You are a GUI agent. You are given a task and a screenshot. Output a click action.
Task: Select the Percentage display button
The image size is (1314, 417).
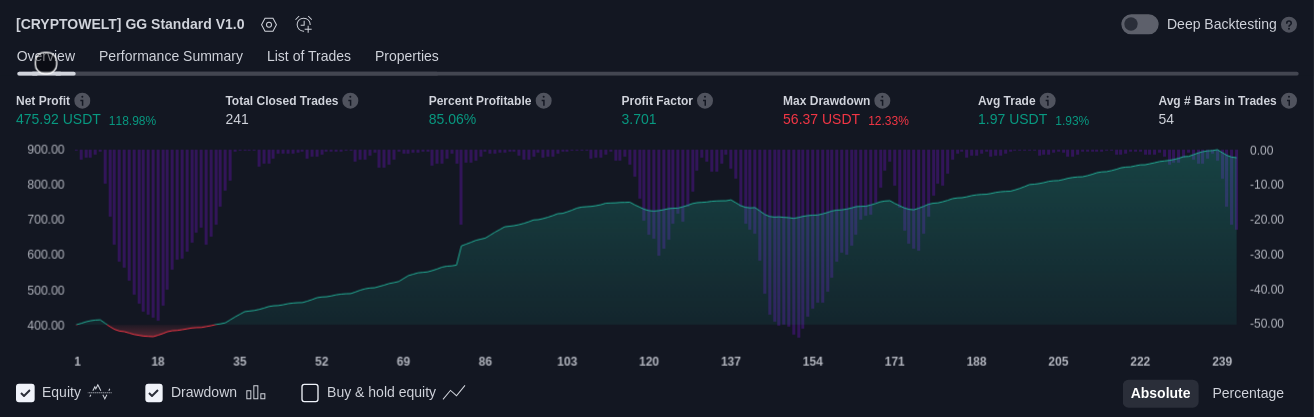tap(1247, 393)
